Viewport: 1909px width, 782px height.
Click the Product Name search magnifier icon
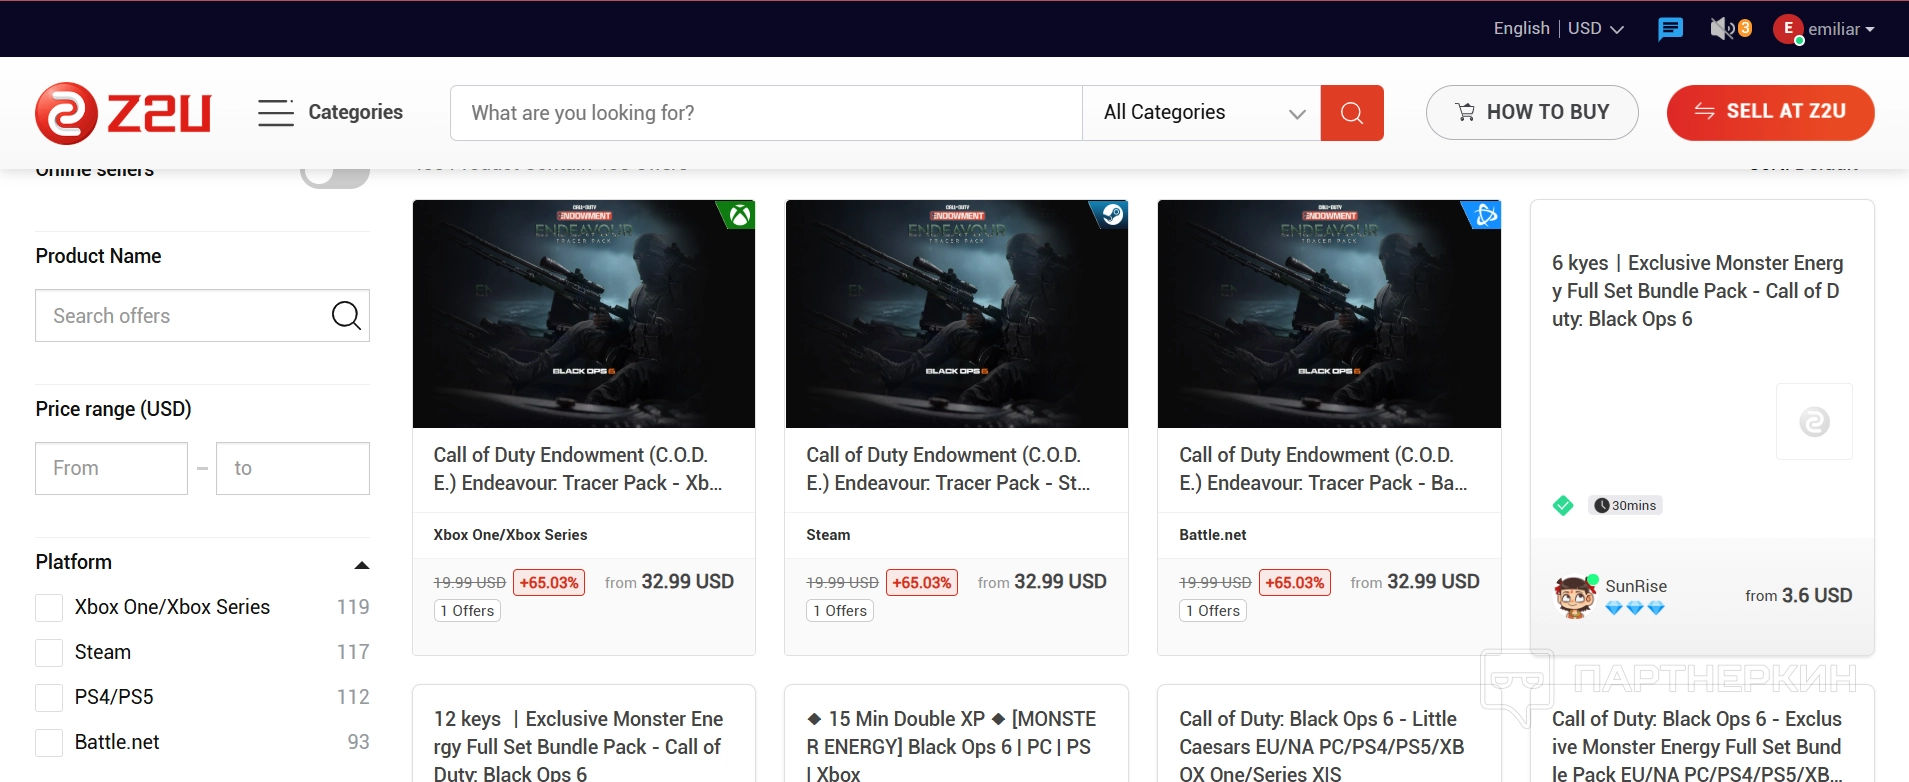[346, 316]
